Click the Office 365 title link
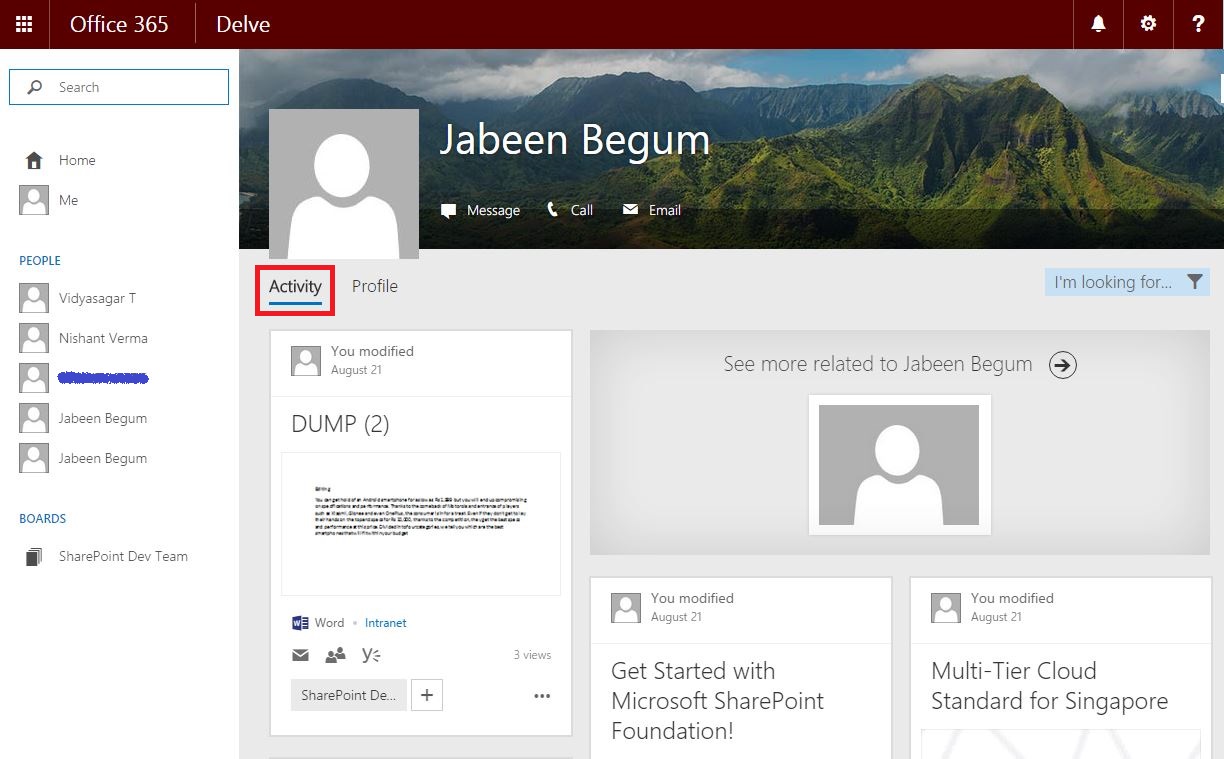The image size is (1224, 759). [x=119, y=24]
